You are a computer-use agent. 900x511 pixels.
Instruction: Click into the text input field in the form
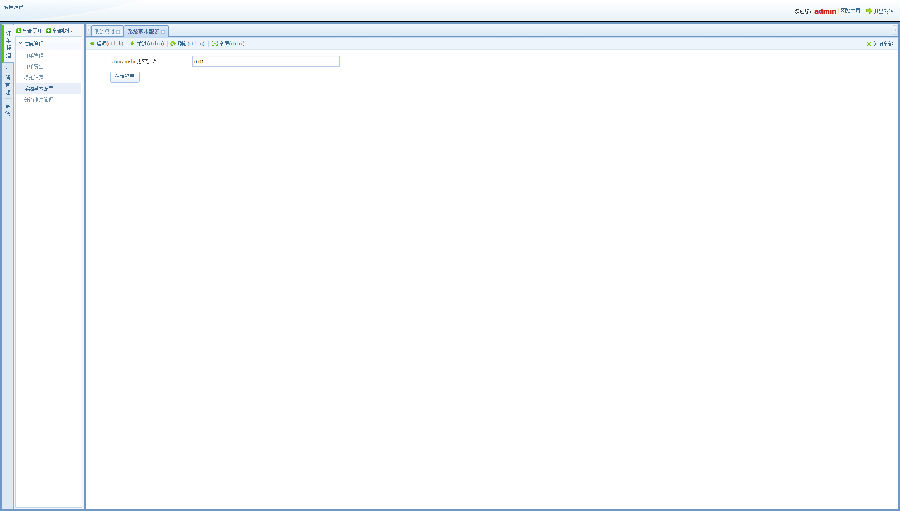(265, 61)
